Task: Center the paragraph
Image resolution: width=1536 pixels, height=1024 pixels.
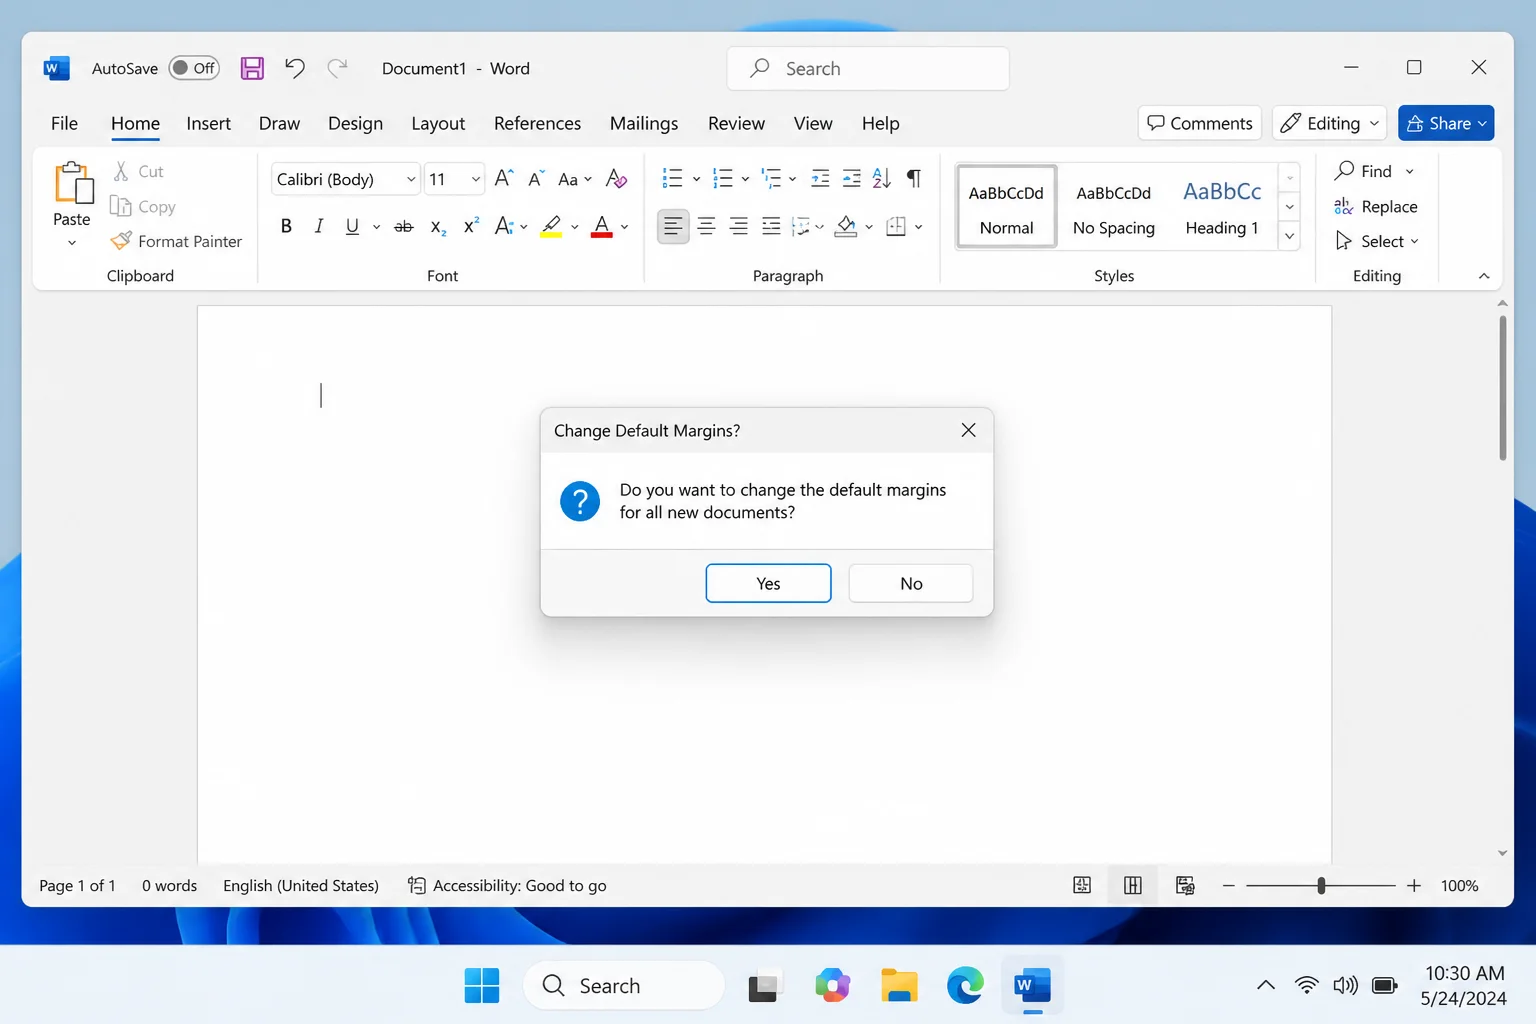Action: coord(706,226)
